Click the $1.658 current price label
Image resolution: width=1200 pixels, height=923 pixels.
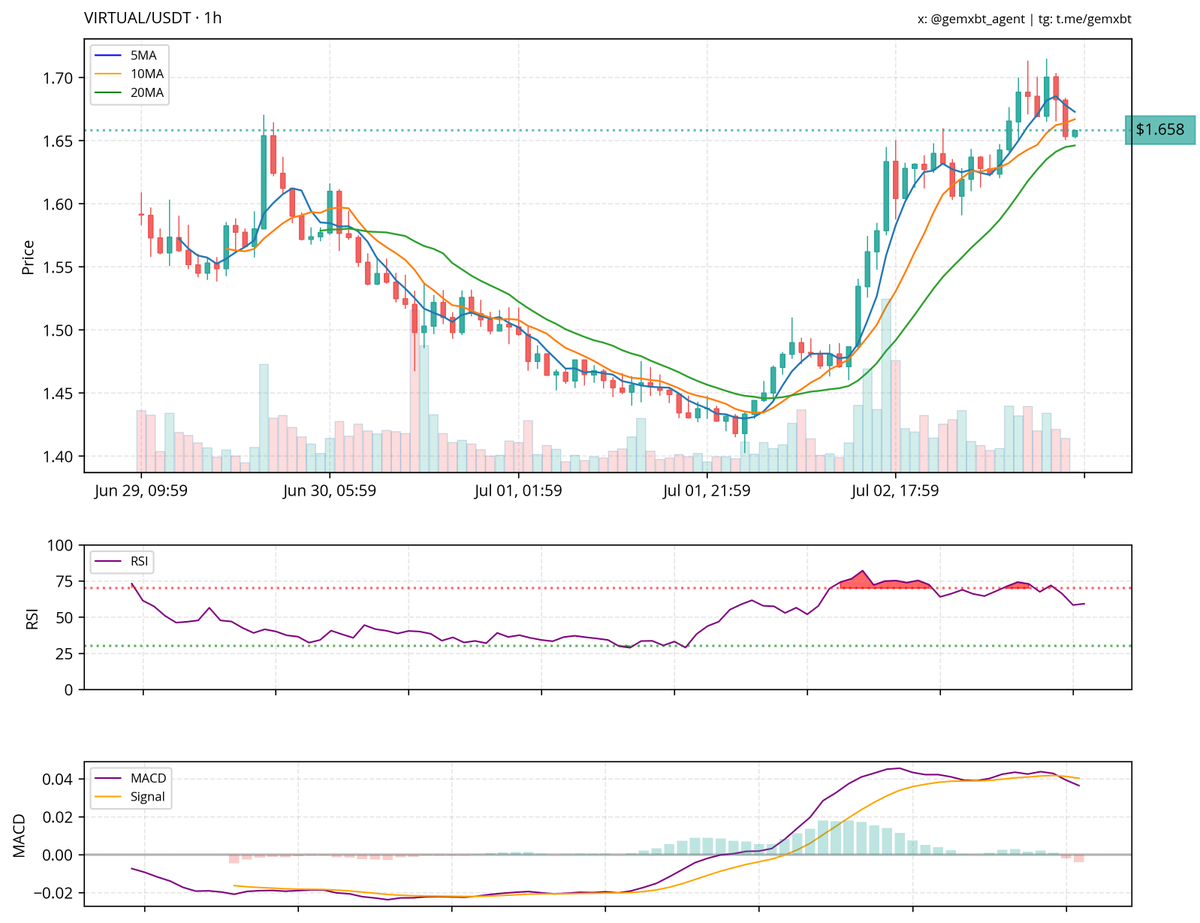point(1160,130)
